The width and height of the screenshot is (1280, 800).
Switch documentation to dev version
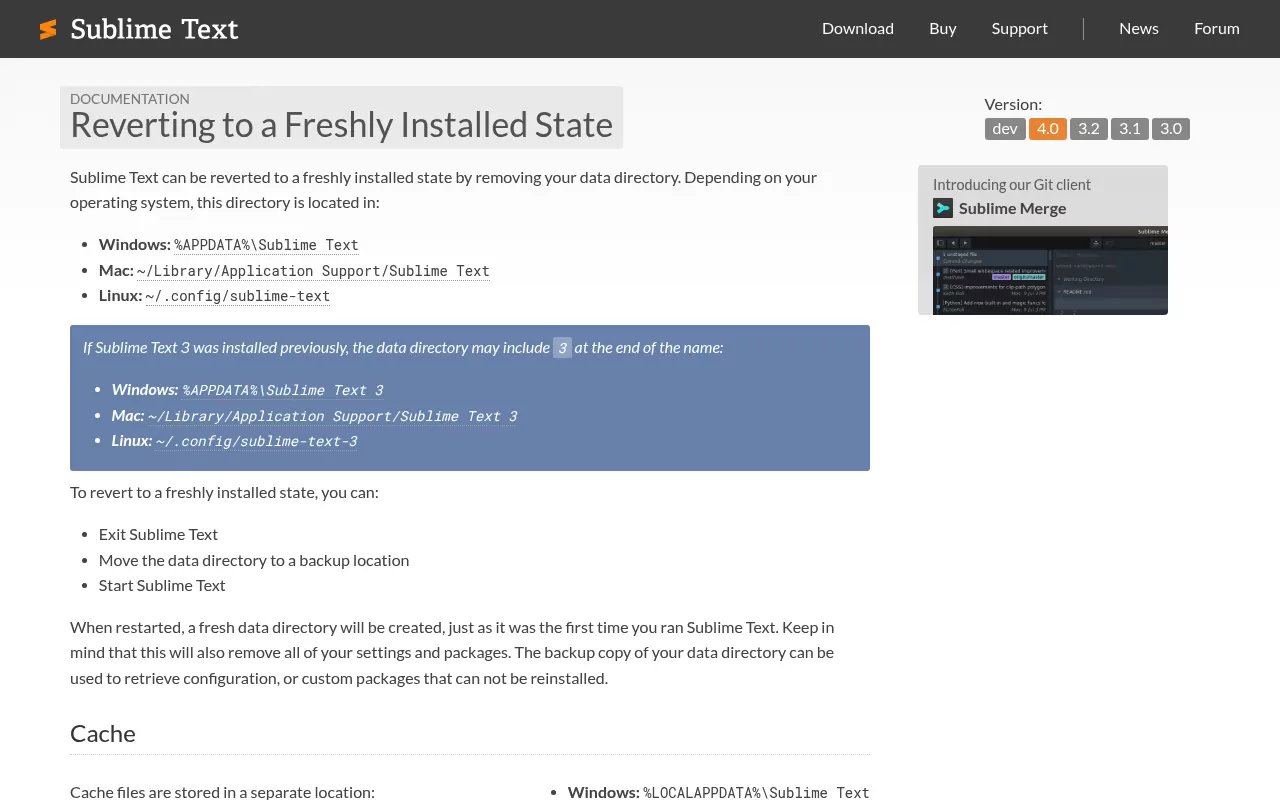pos(1005,129)
